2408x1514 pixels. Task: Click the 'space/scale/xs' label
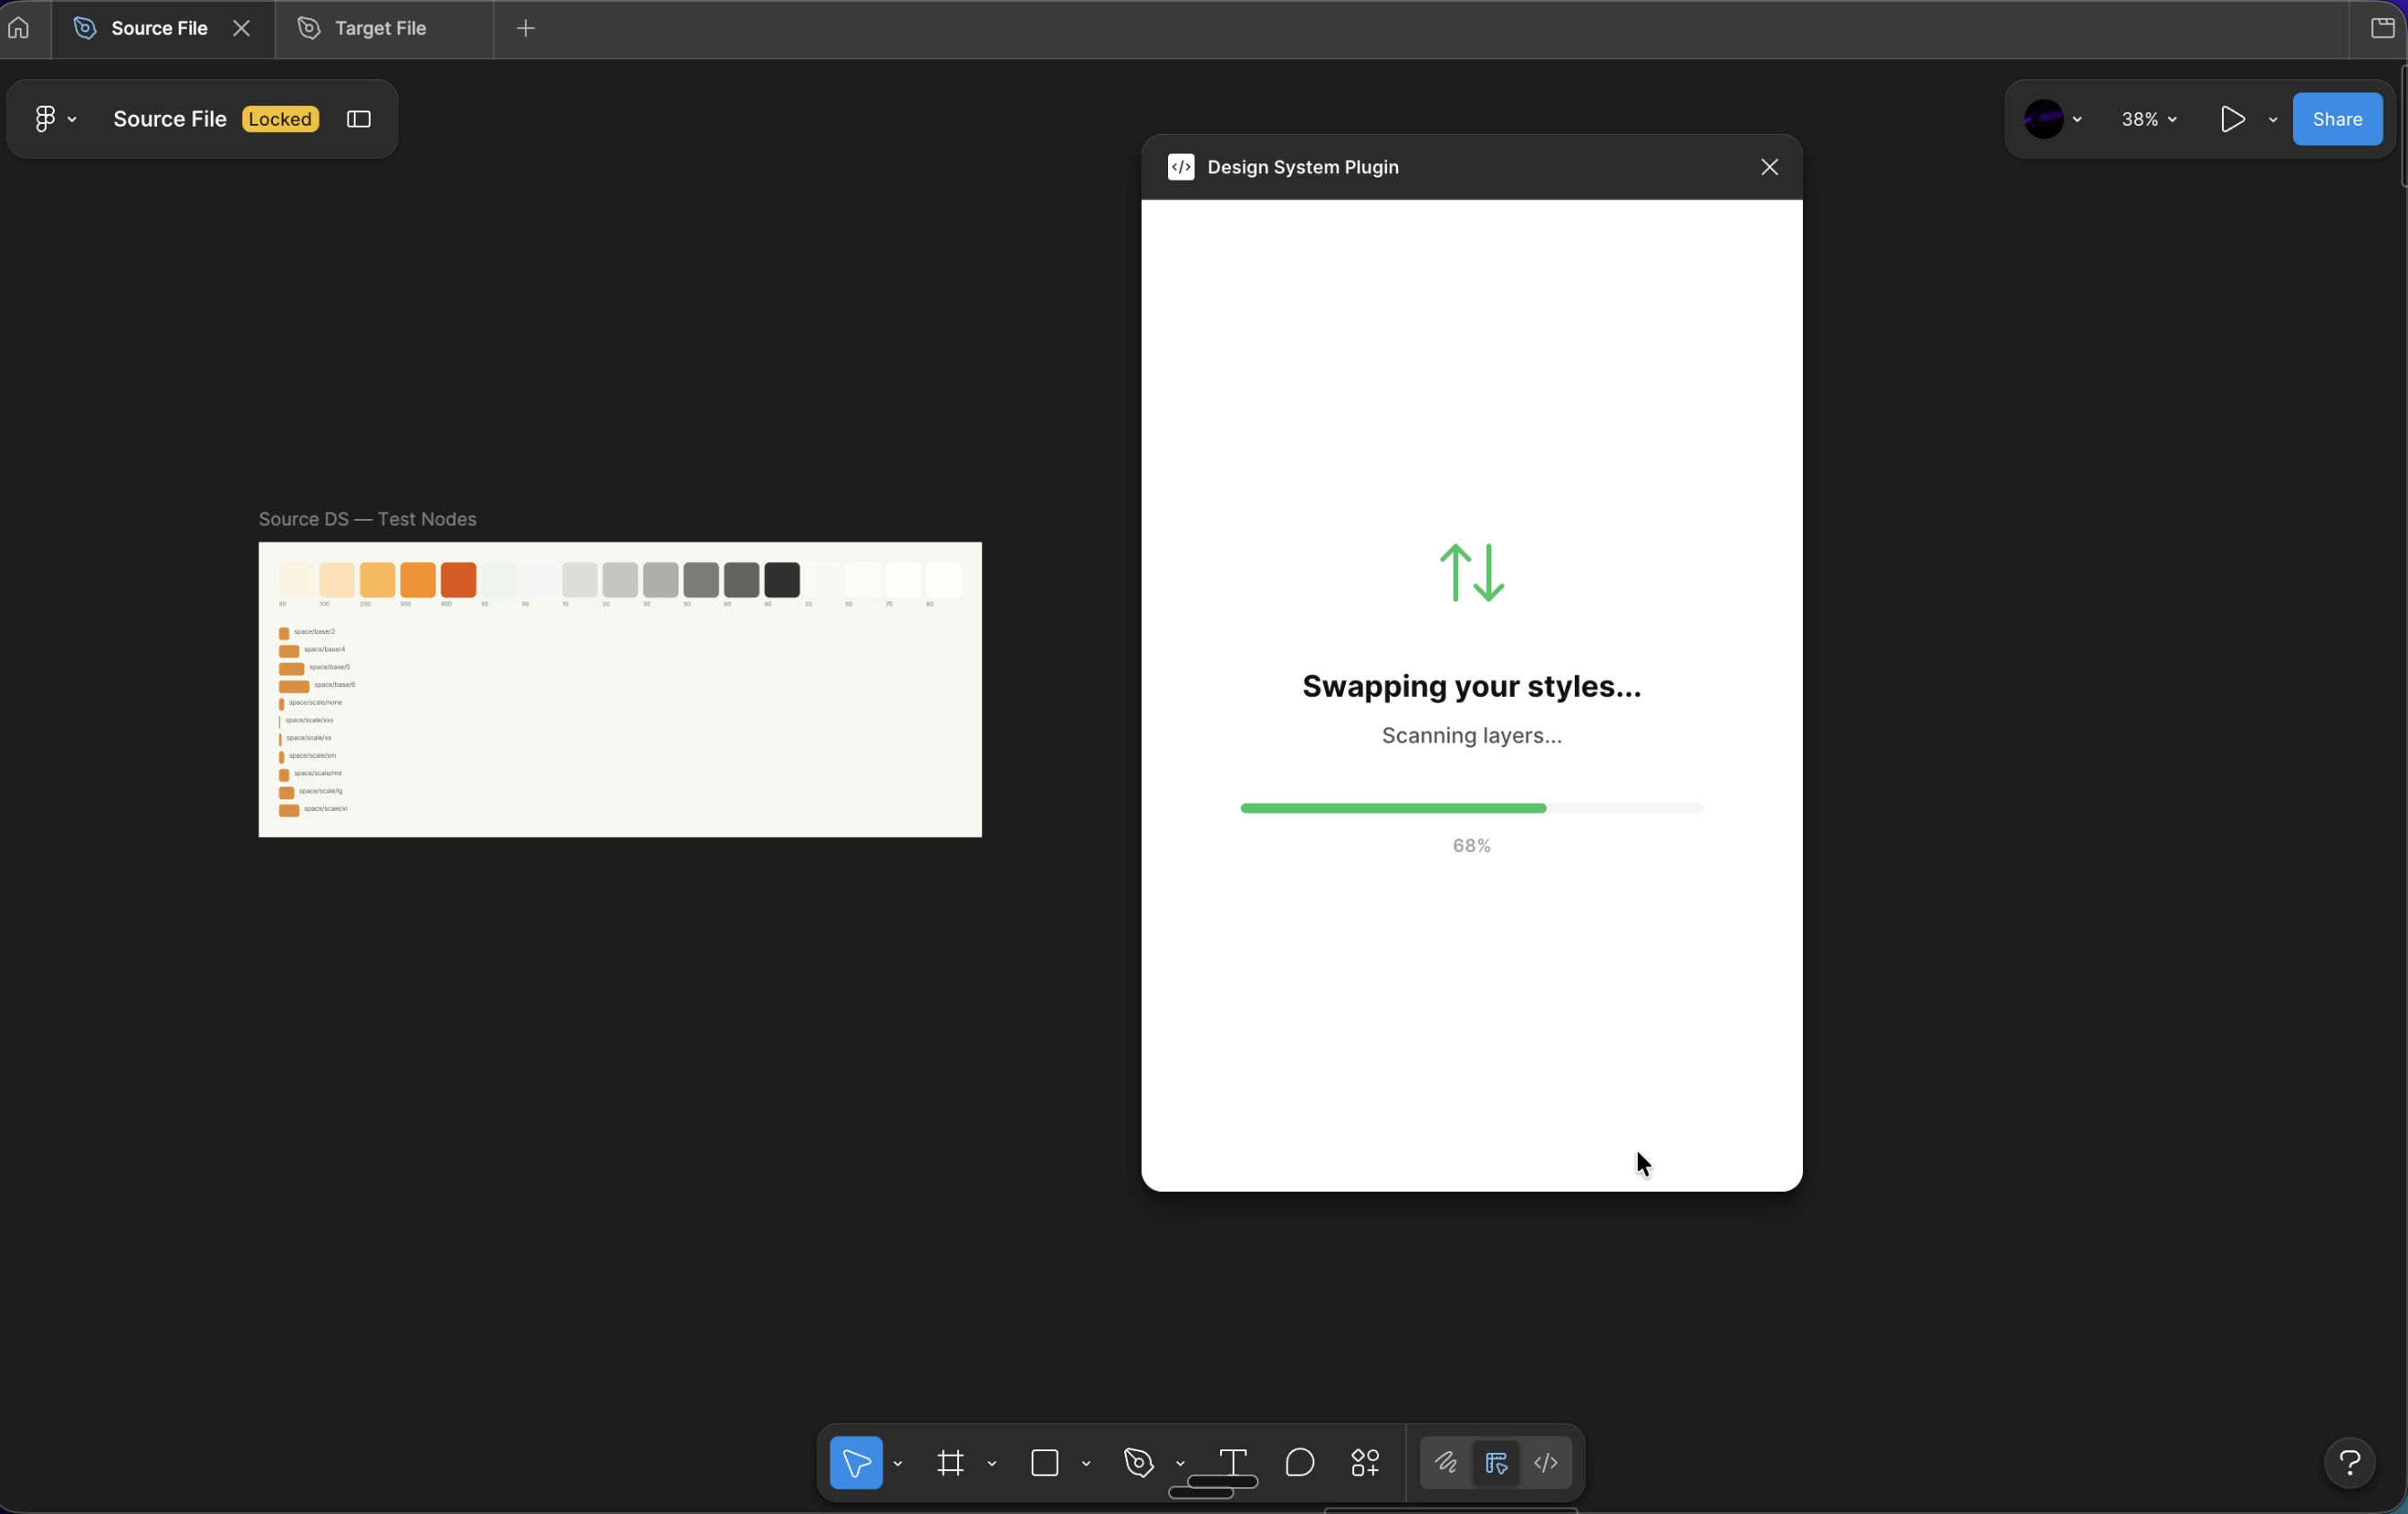[309, 738]
